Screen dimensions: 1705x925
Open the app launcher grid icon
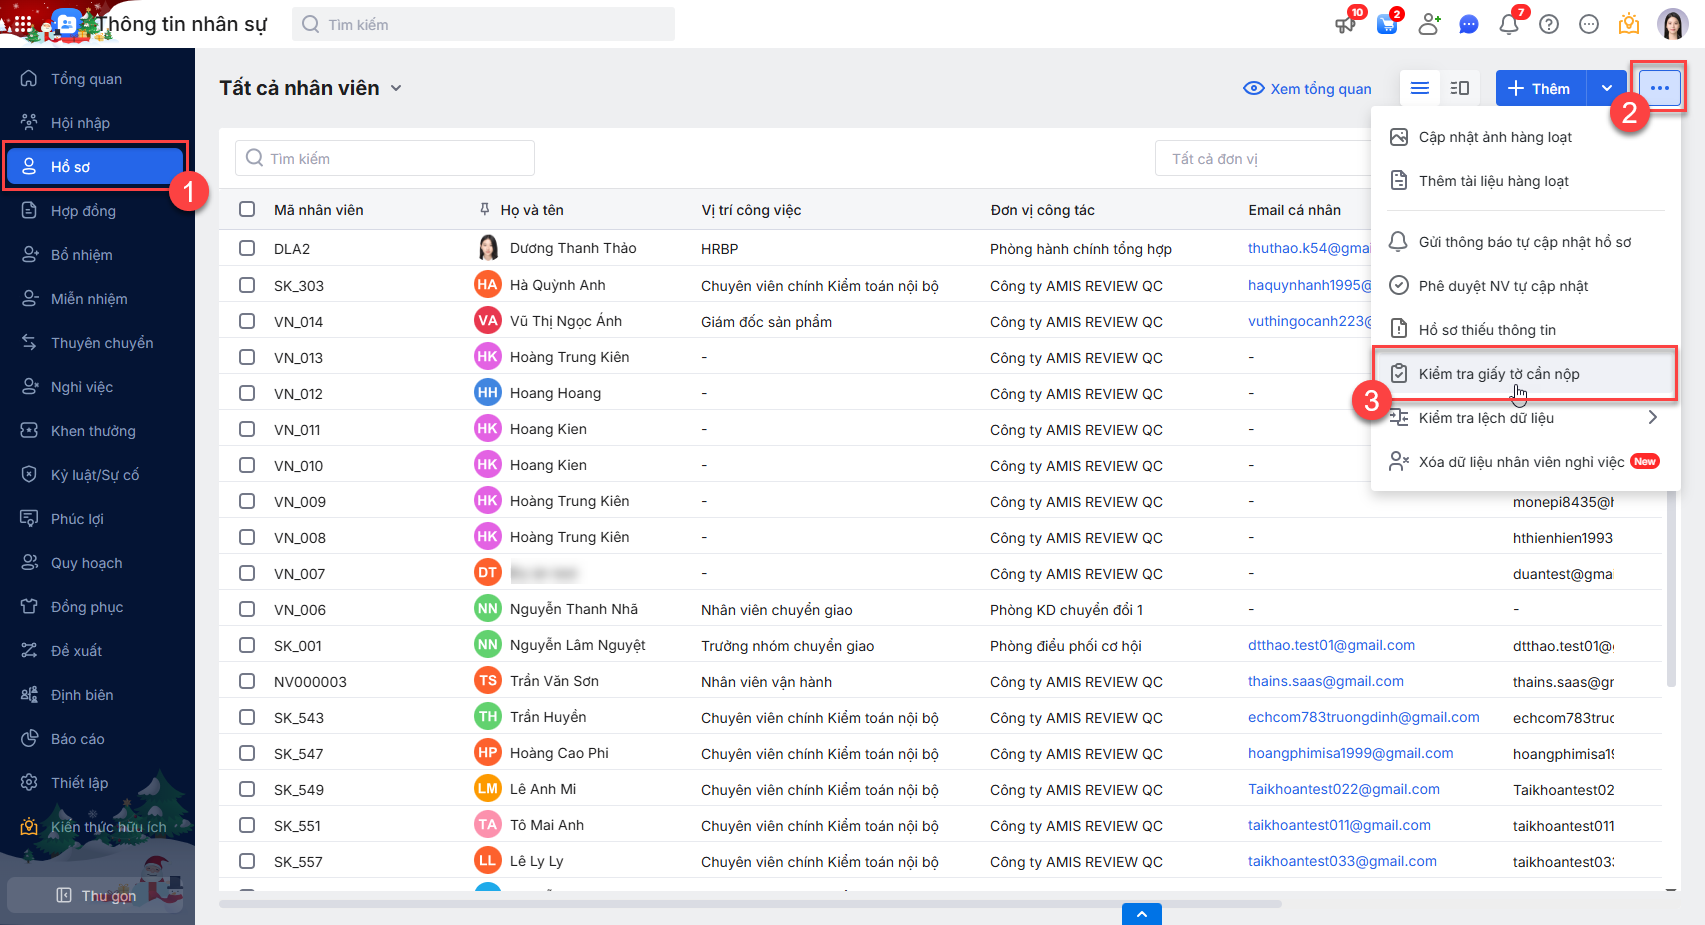(x=22, y=24)
